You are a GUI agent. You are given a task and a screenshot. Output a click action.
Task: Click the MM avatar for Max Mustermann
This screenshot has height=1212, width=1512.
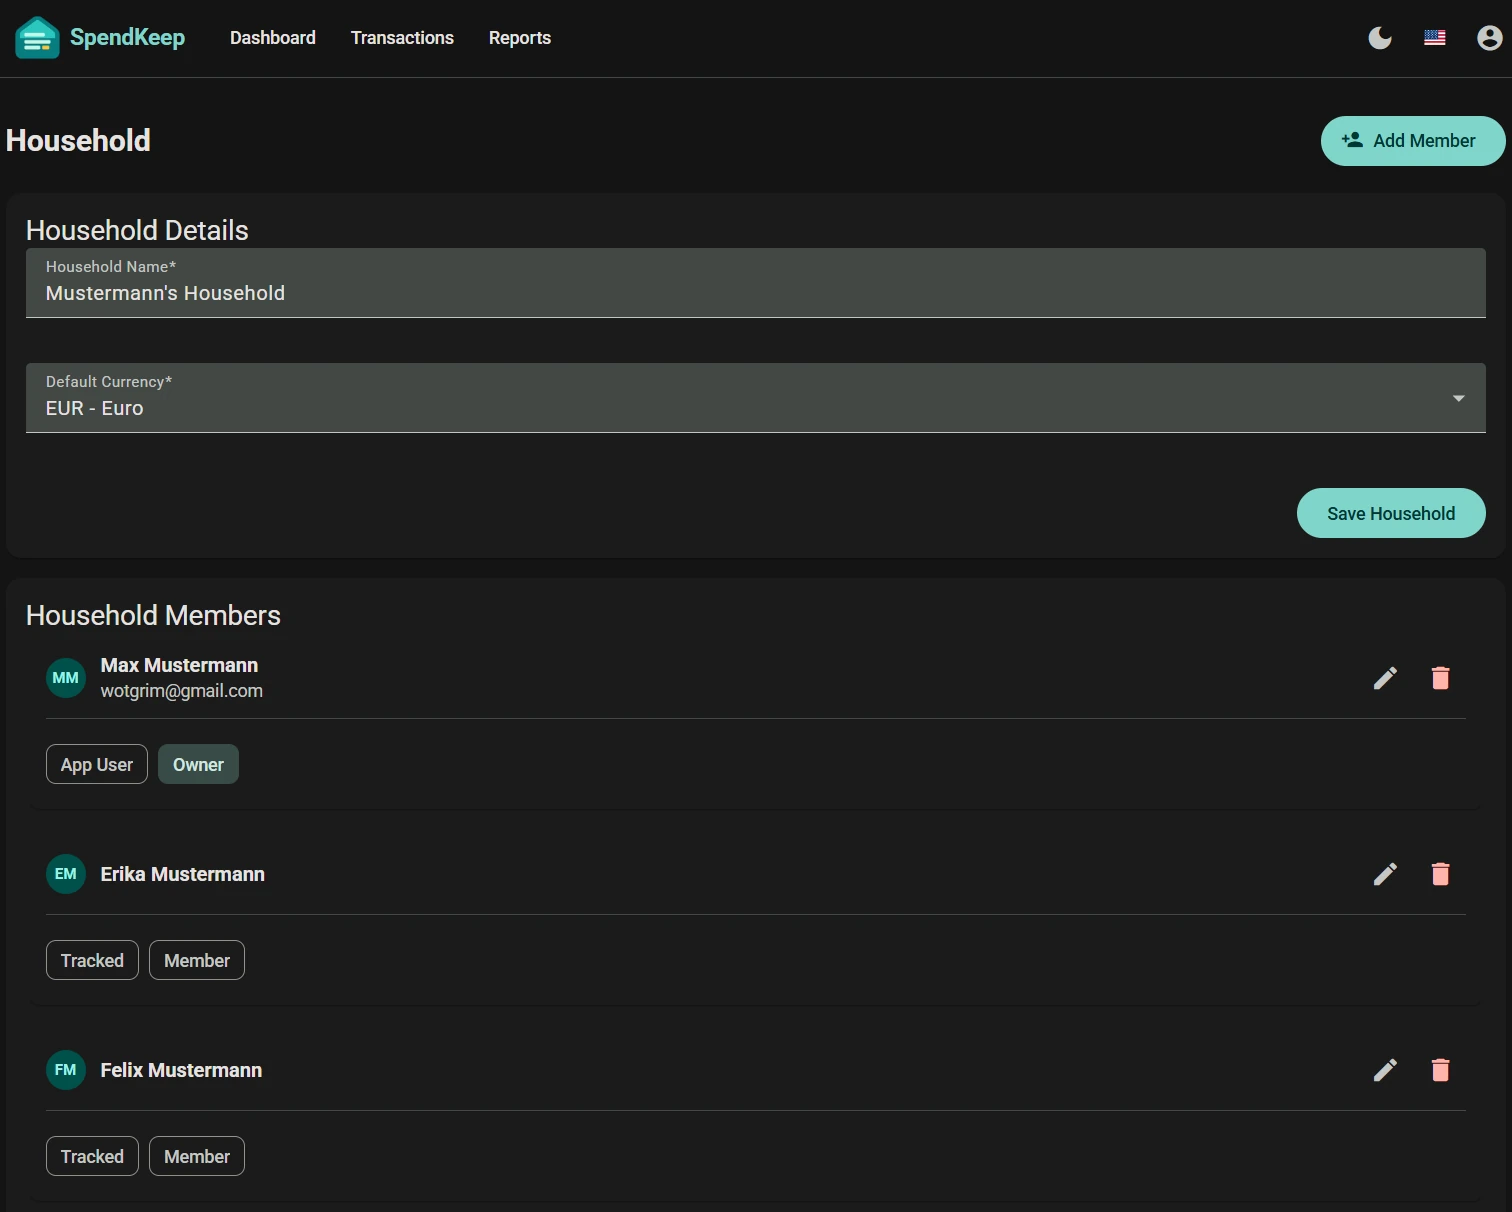(x=66, y=678)
